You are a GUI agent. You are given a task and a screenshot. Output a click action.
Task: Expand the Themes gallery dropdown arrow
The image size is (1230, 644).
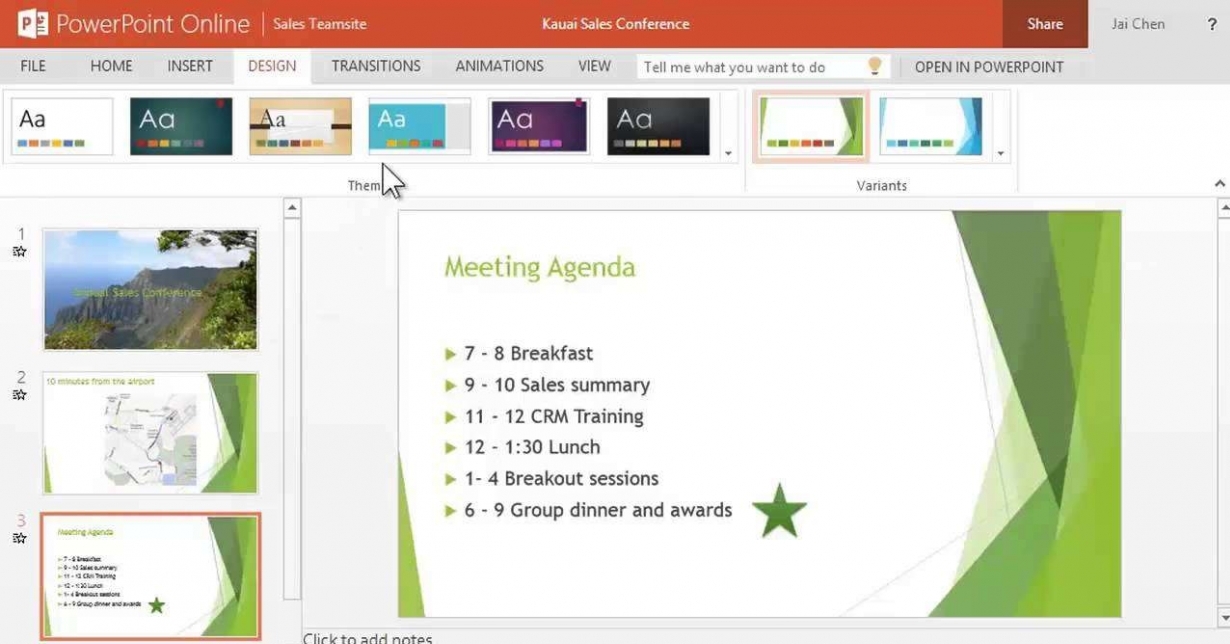728,154
